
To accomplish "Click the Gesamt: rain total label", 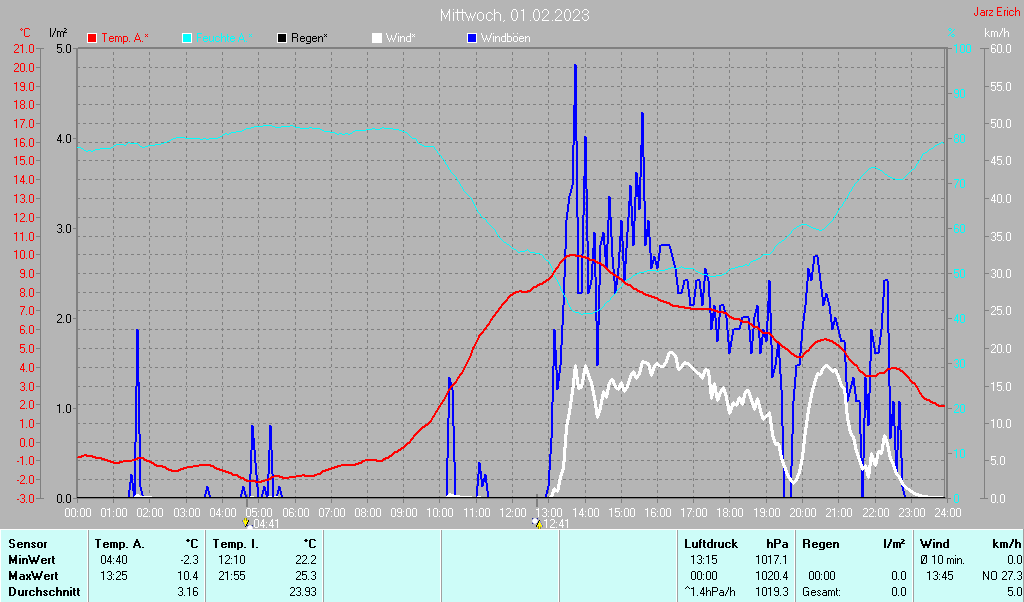I will click(x=821, y=592).
